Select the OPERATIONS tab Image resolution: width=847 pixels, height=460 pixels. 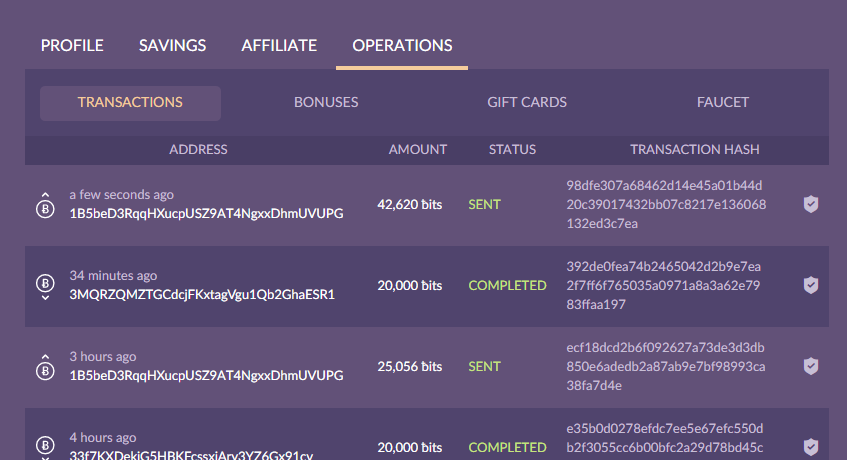point(402,45)
